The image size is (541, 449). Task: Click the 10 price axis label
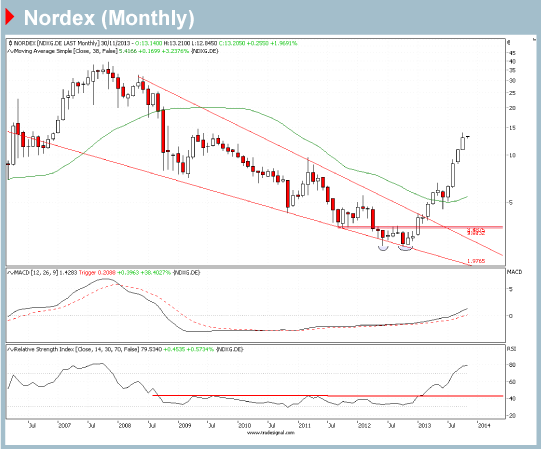coord(512,155)
